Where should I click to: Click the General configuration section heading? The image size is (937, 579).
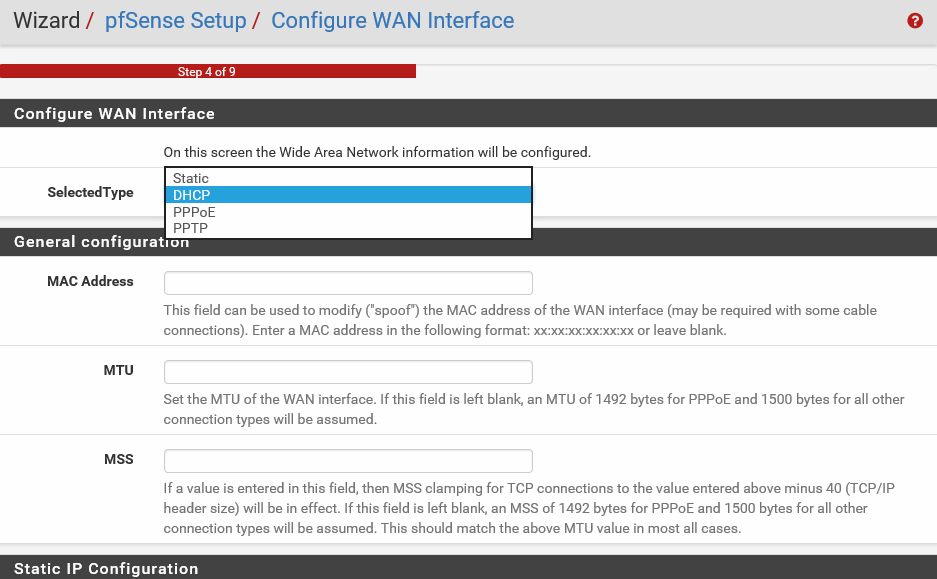click(102, 242)
